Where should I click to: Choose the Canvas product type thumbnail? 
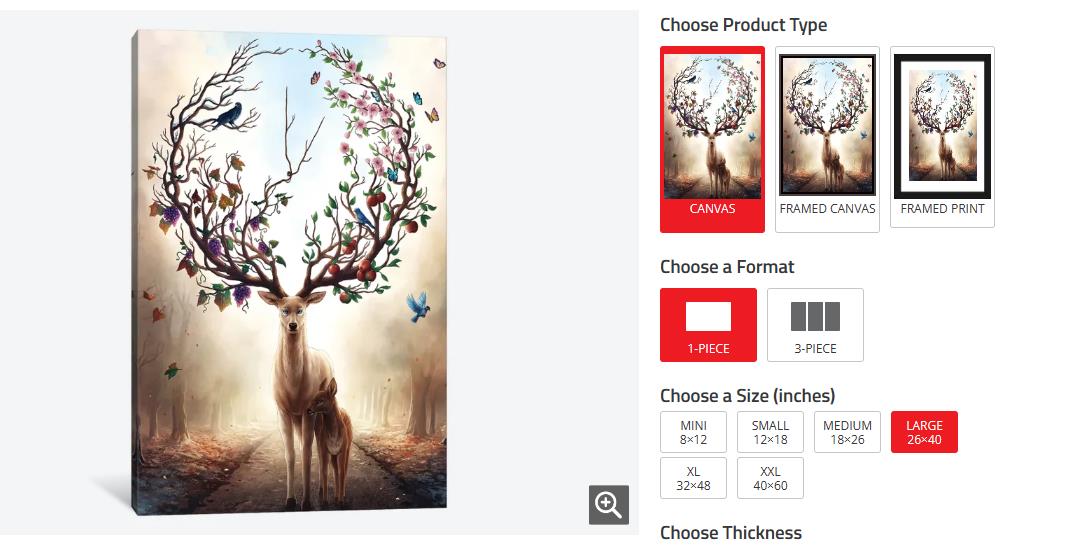pos(712,127)
